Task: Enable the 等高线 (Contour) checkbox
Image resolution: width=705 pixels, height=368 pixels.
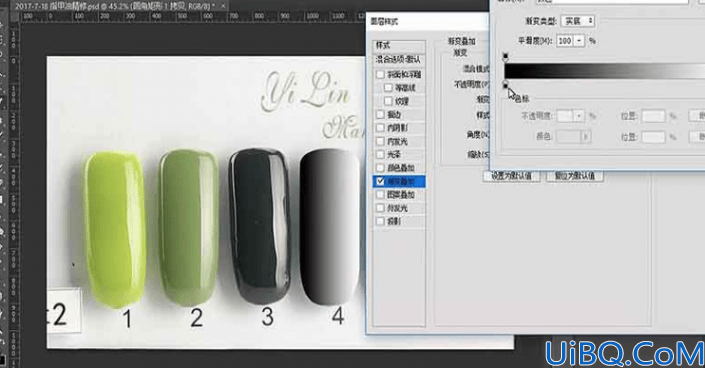Action: click(388, 88)
